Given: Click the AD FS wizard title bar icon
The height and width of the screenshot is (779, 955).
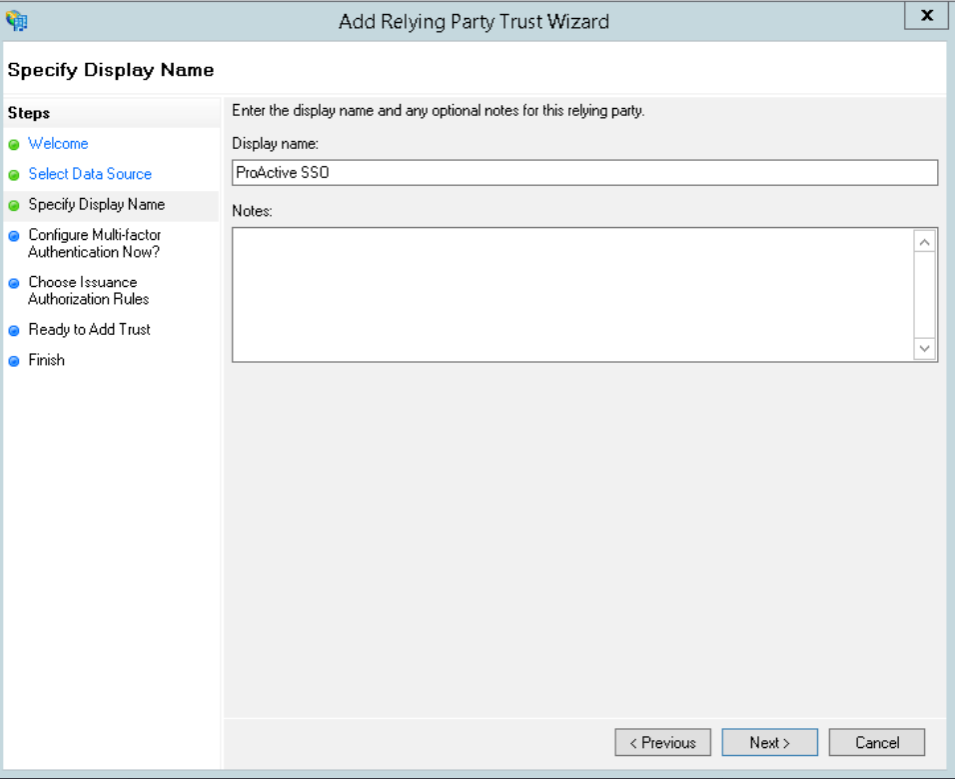Looking at the screenshot, I should (x=16, y=21).
